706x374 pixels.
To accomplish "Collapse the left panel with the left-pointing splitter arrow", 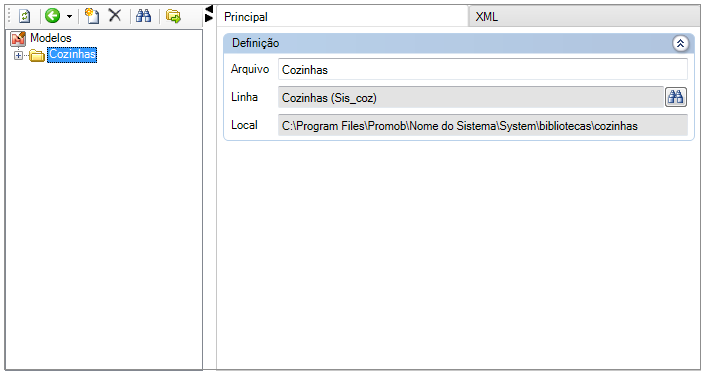I will 208,9.
